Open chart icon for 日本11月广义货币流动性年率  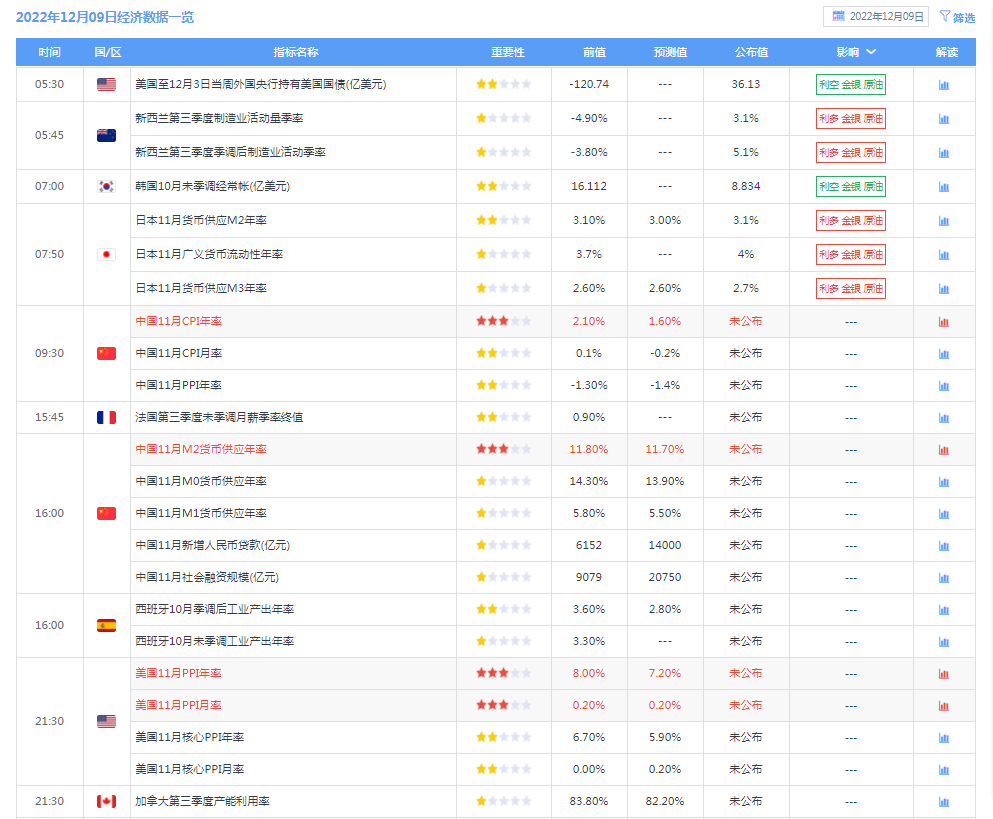coord(944,255)
